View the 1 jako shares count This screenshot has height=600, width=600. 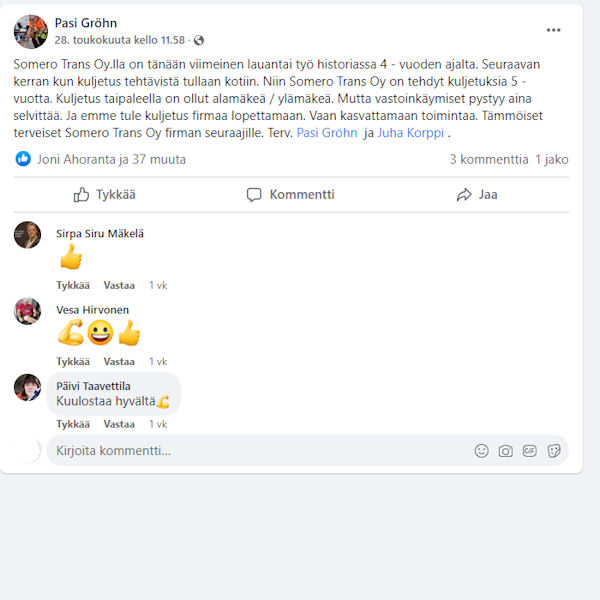tap(551, 159)
